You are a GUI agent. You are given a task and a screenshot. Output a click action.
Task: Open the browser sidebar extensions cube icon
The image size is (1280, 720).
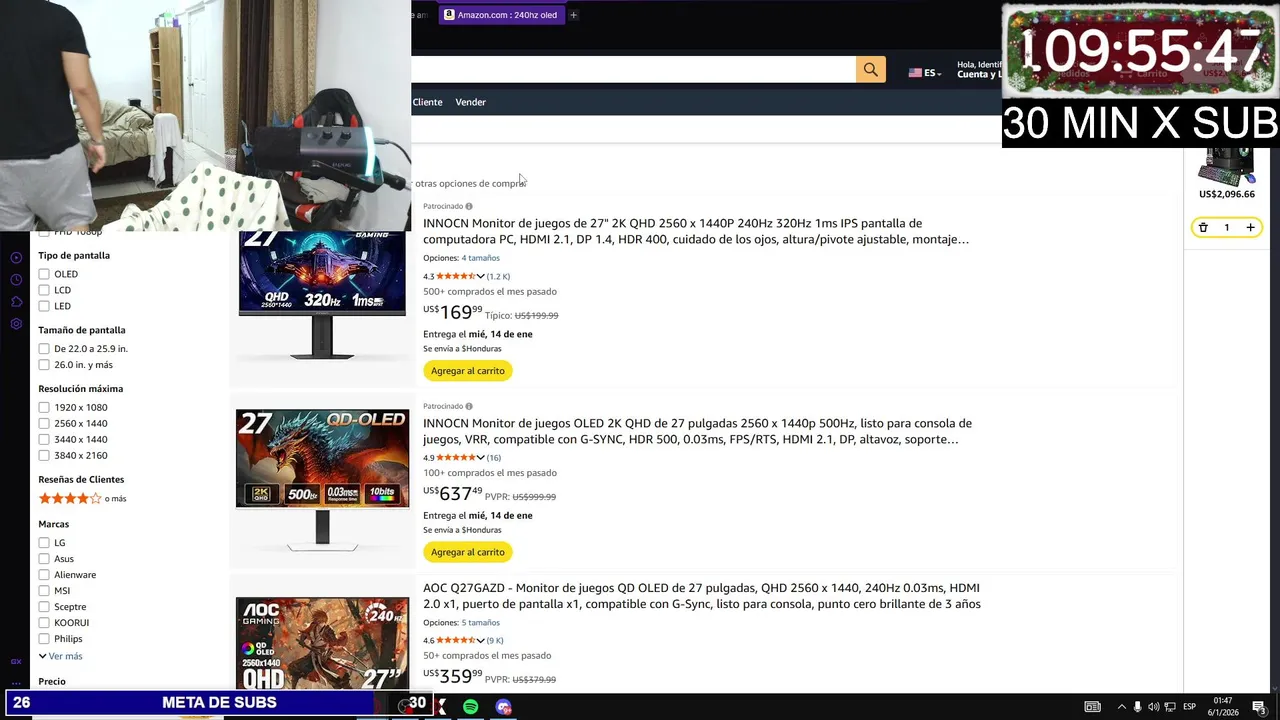click(x=16, y=302)
